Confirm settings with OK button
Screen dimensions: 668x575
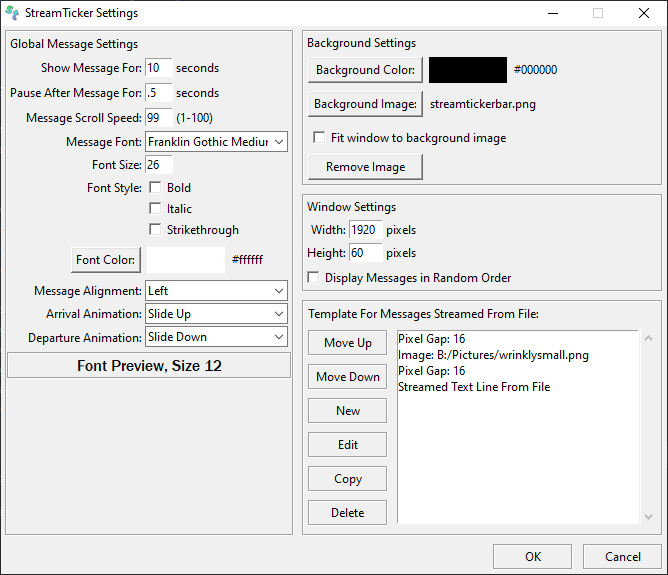pos(533,556)
